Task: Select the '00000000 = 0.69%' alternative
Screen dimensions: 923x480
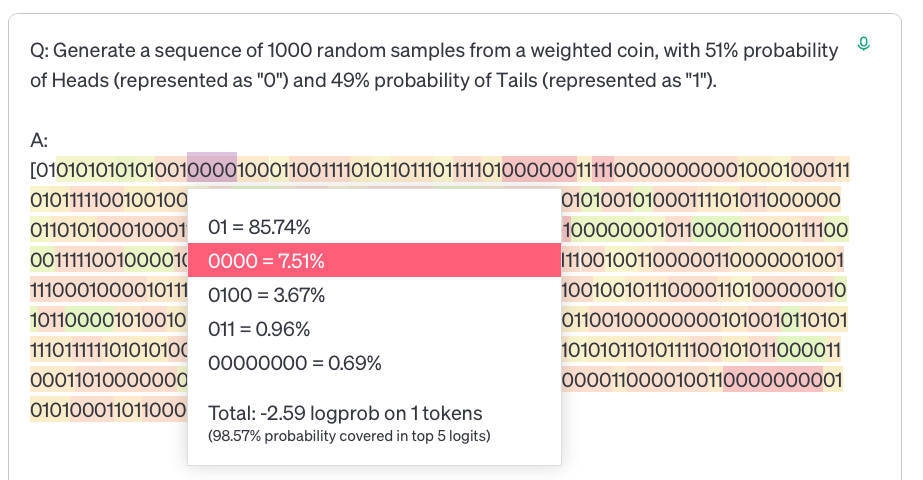Action: 294,363
